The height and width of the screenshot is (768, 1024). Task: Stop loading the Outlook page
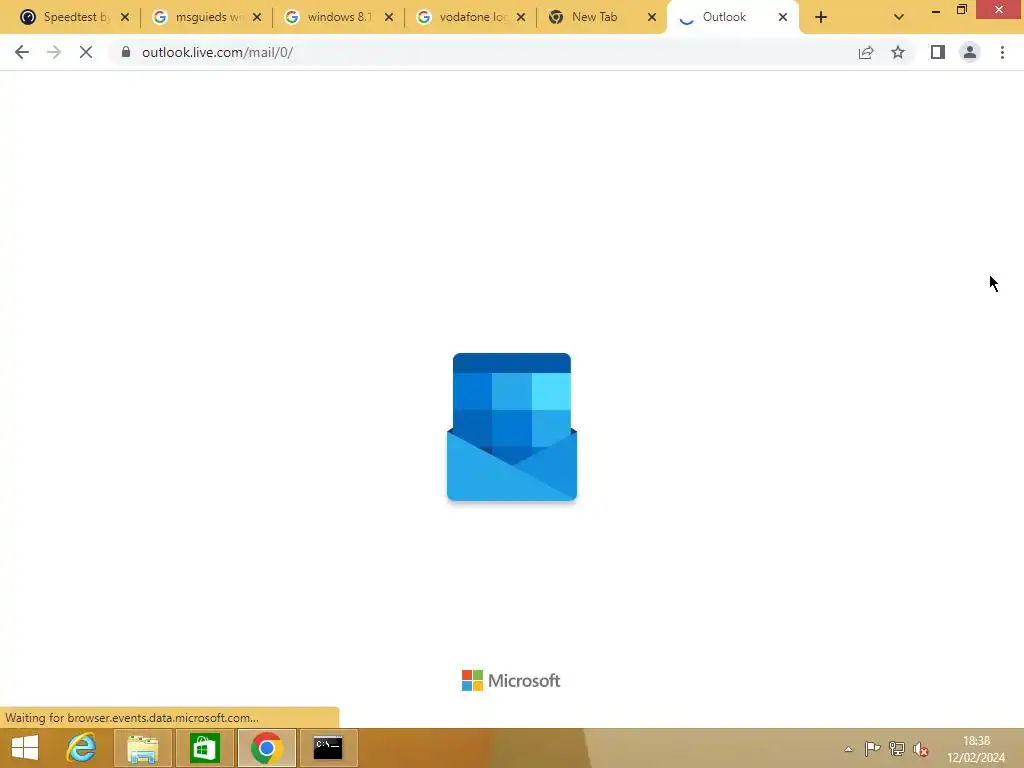tap(86, 52)
